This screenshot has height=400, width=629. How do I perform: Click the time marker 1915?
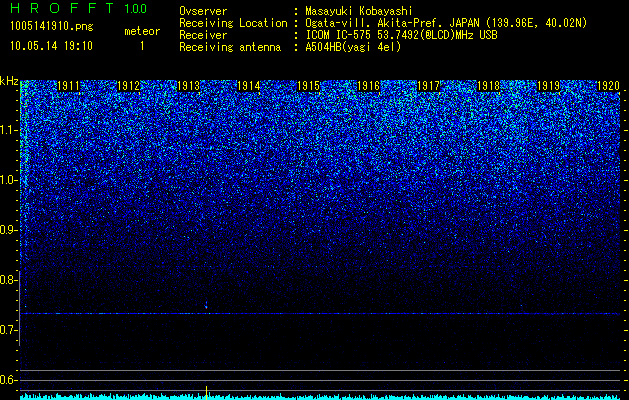308,86
